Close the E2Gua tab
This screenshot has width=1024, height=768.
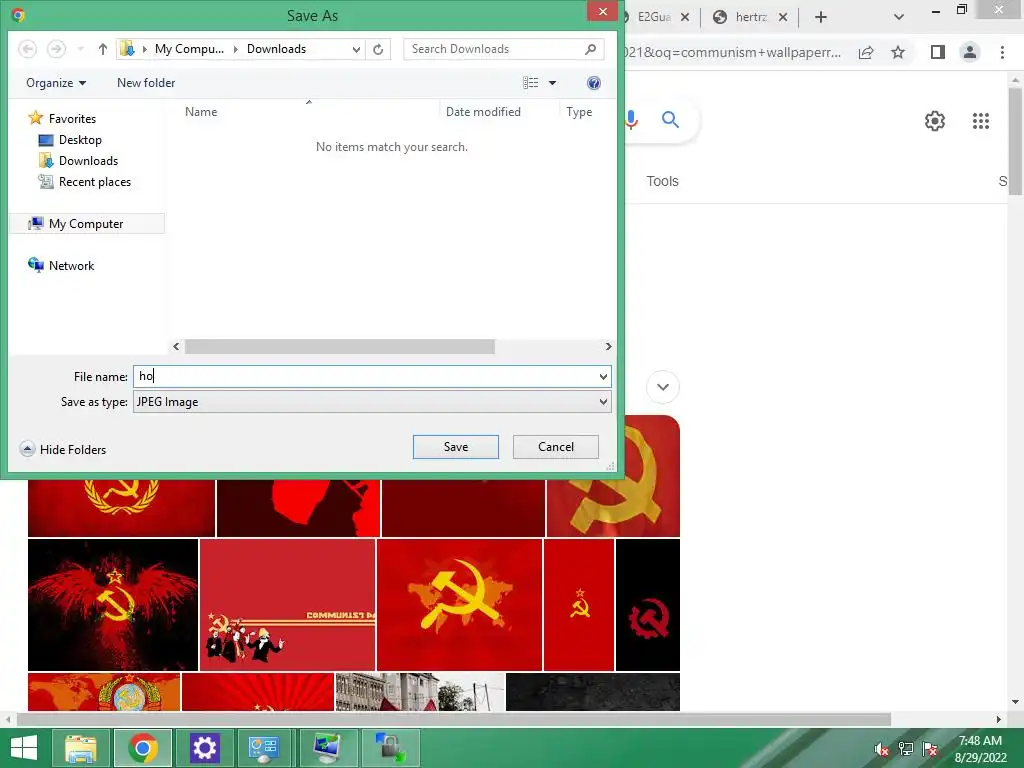(685, 17)
